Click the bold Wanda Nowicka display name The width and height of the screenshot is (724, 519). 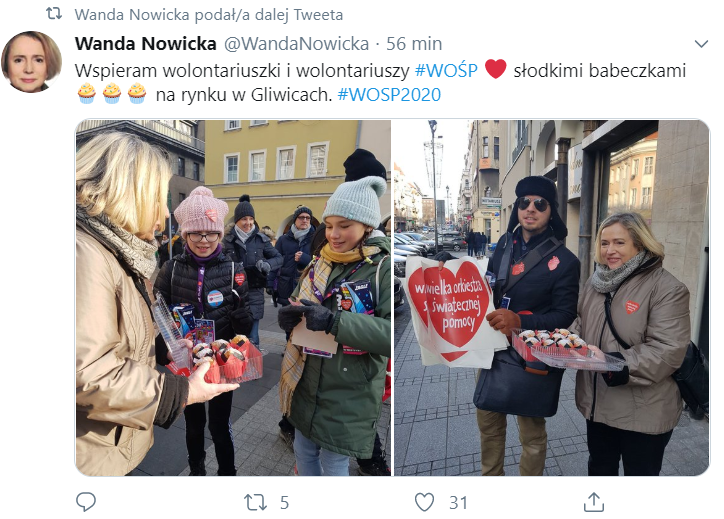(145, 44)
